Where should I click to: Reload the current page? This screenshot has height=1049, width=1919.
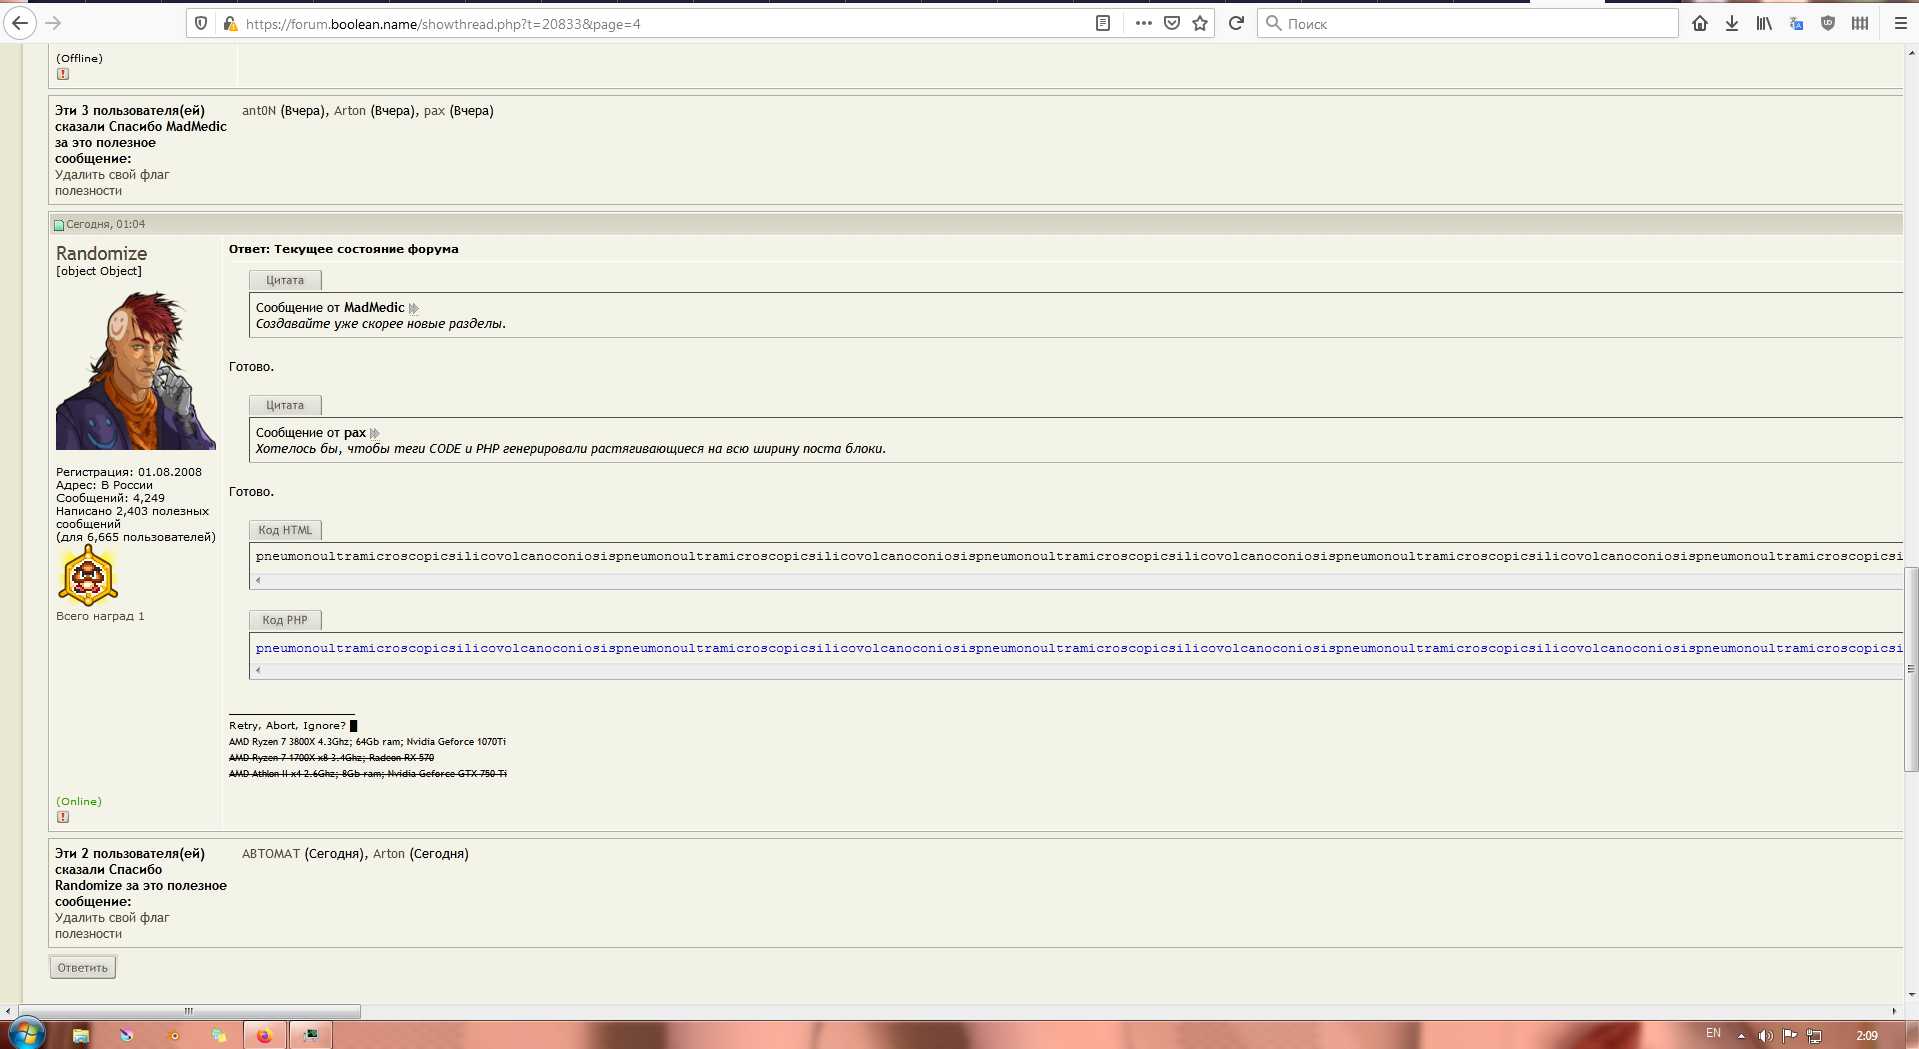point(1236,23)
